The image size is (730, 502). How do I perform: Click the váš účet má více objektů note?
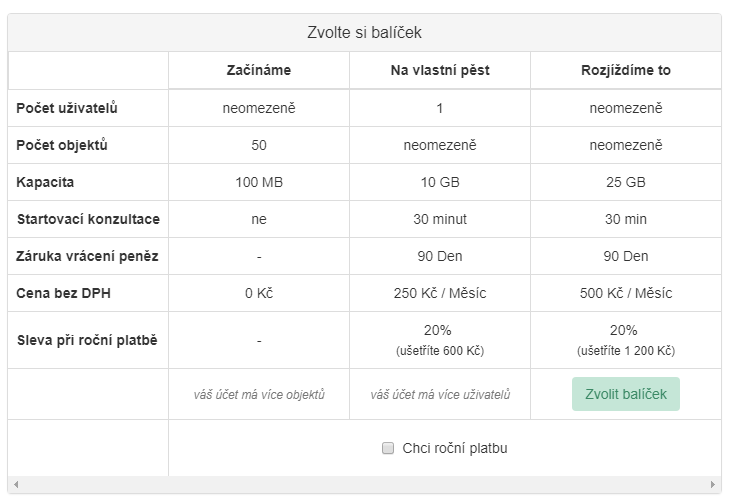[259, 395]
